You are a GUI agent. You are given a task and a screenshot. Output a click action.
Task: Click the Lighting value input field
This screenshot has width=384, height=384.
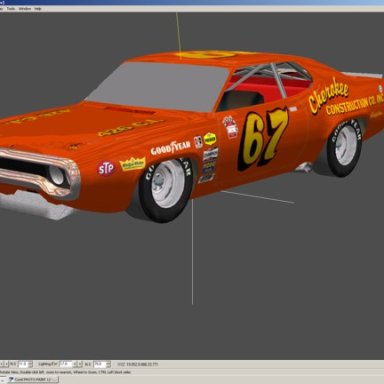coord(65,364)
